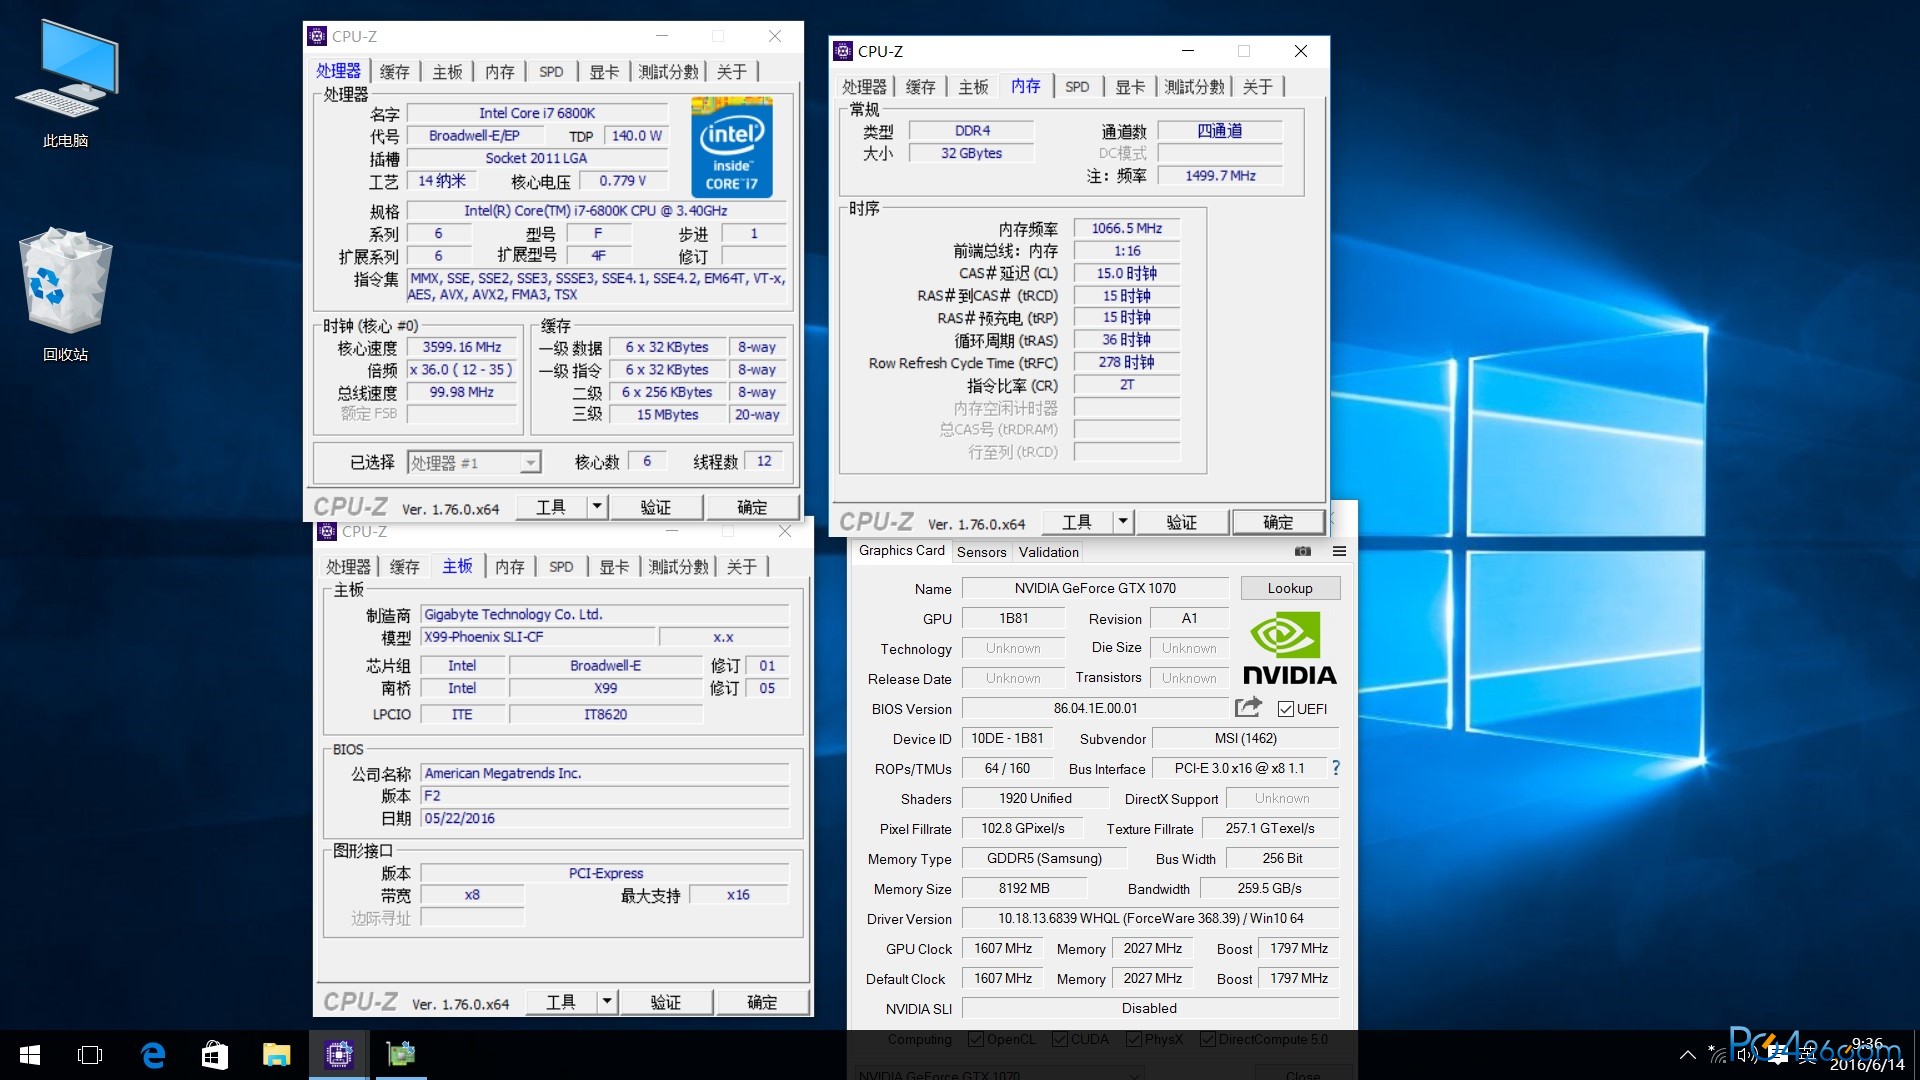Click the Lookup button in GPU-Z
Screen dimensions: 1920x1080
[1290, 588]
